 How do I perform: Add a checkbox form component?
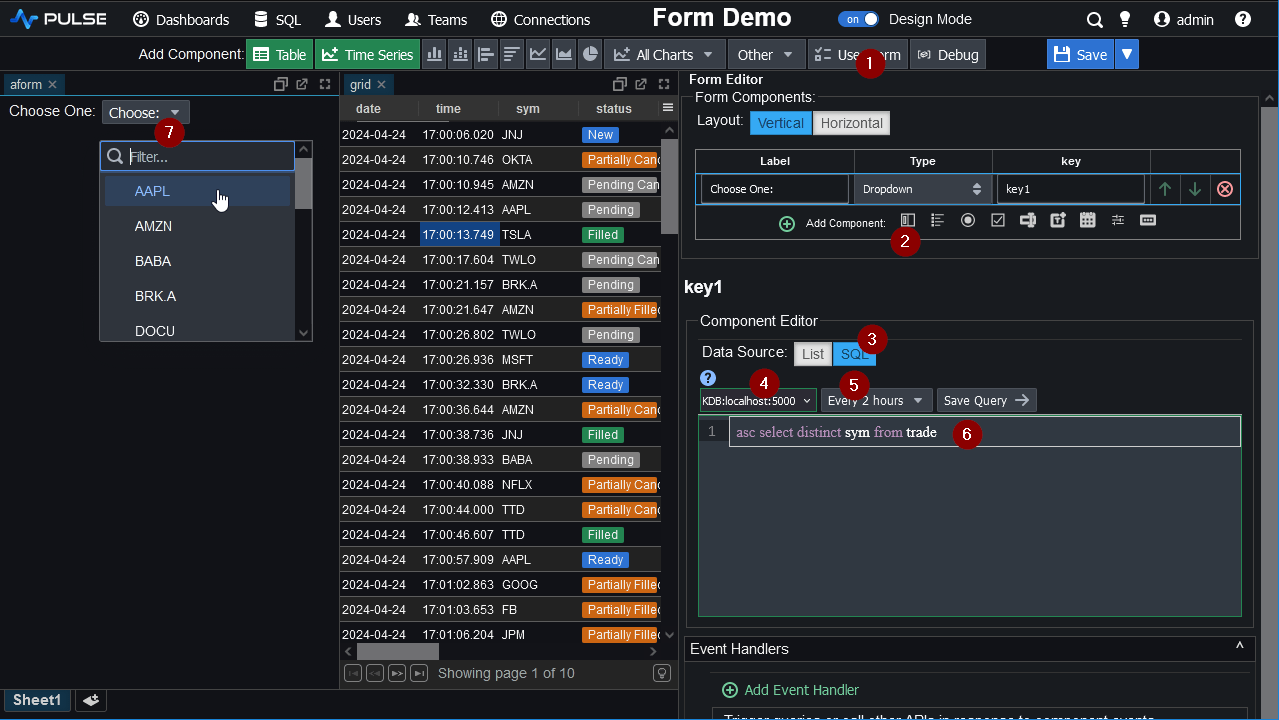(x=997, y=221)
